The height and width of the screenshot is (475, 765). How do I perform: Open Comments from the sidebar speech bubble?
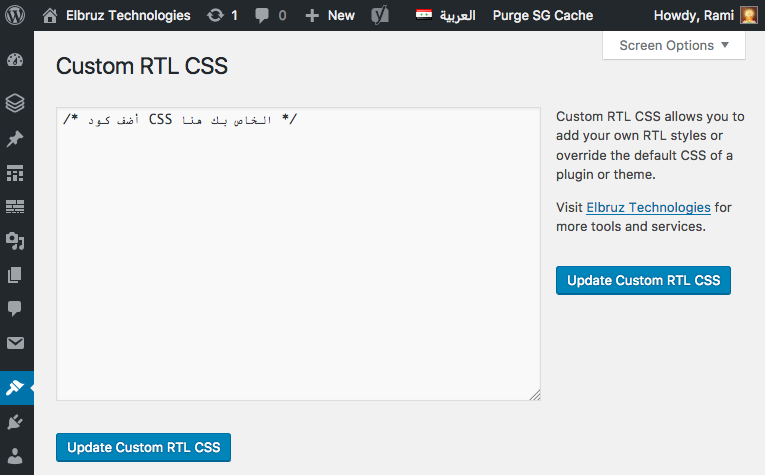pyautogui.click(x=15, y=310)
